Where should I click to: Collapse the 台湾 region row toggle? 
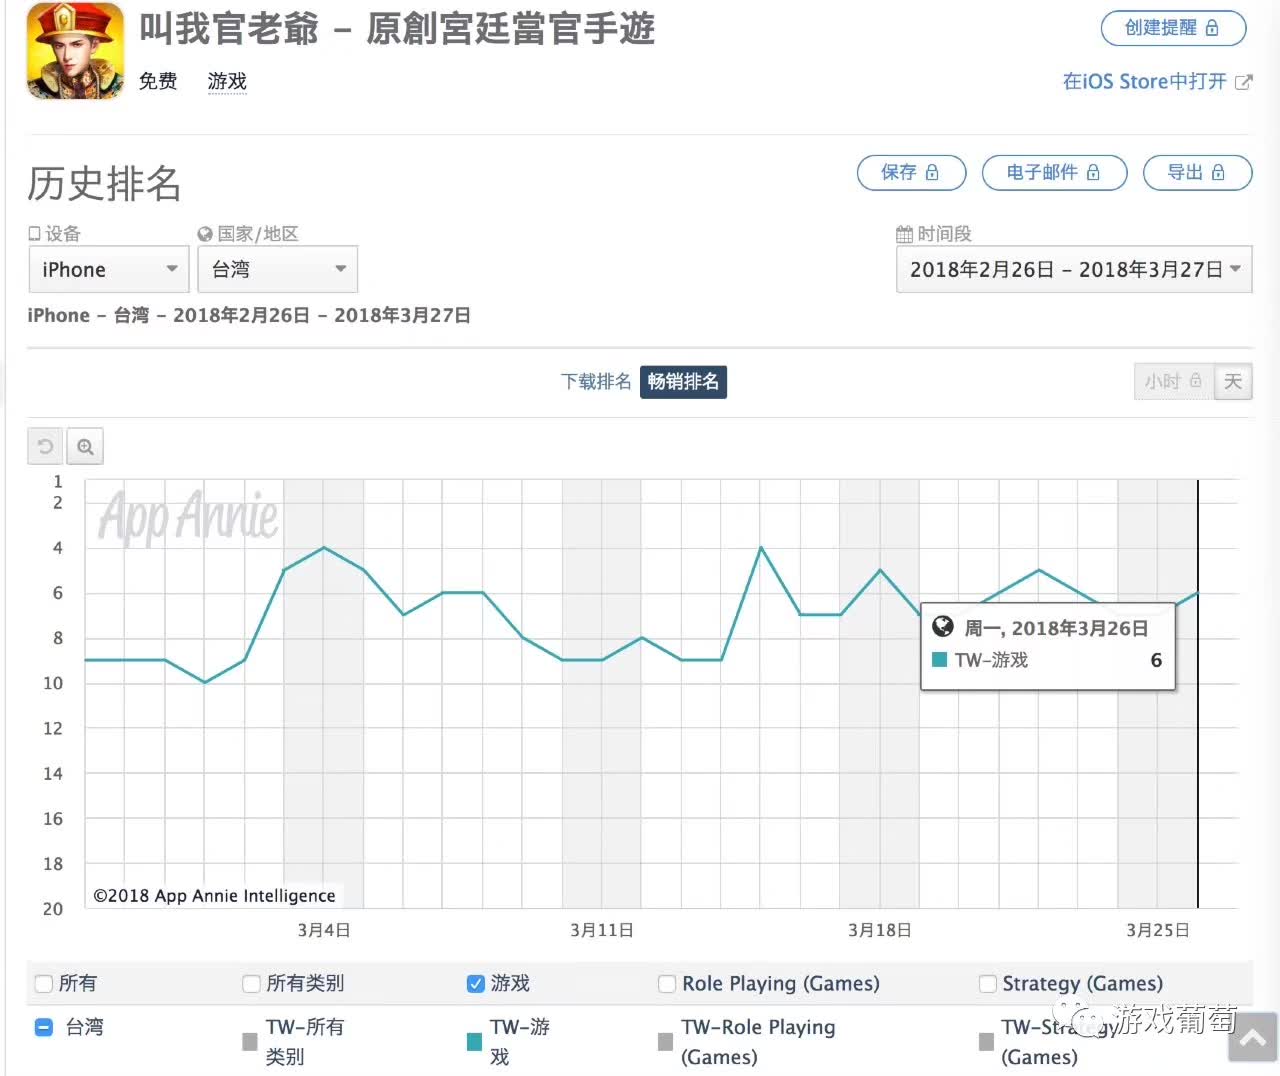(x=44, y=1027)
